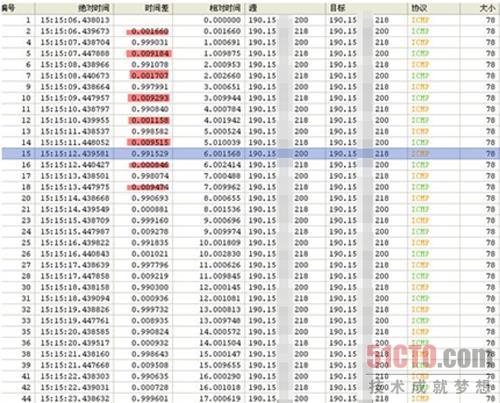
Task: Click relative time 5.010039 cell
Action: click(x=222, y=143)
